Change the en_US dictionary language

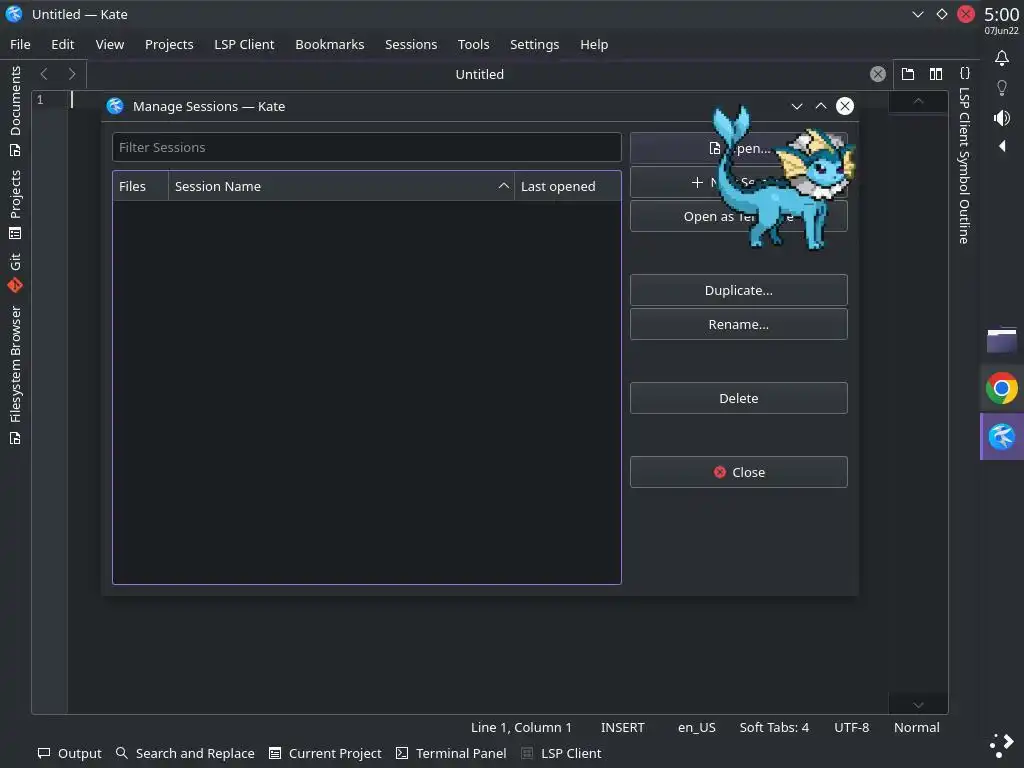[x=697, y=727]
